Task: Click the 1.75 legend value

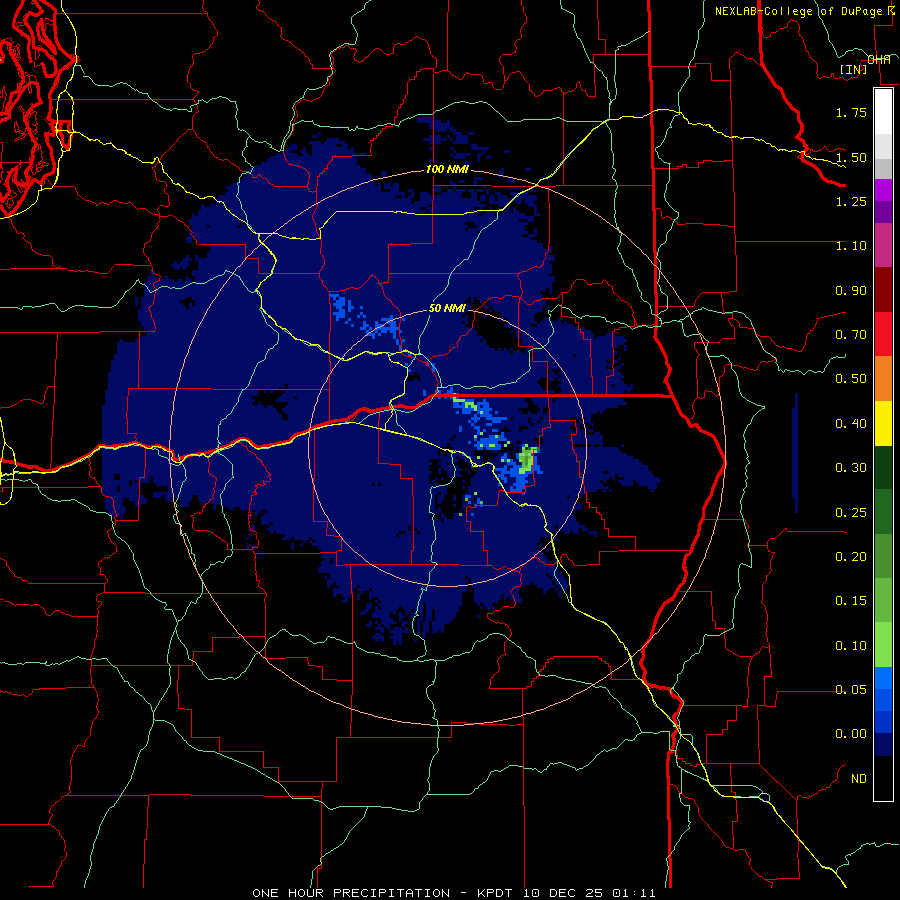Action: tap(851, 112)
